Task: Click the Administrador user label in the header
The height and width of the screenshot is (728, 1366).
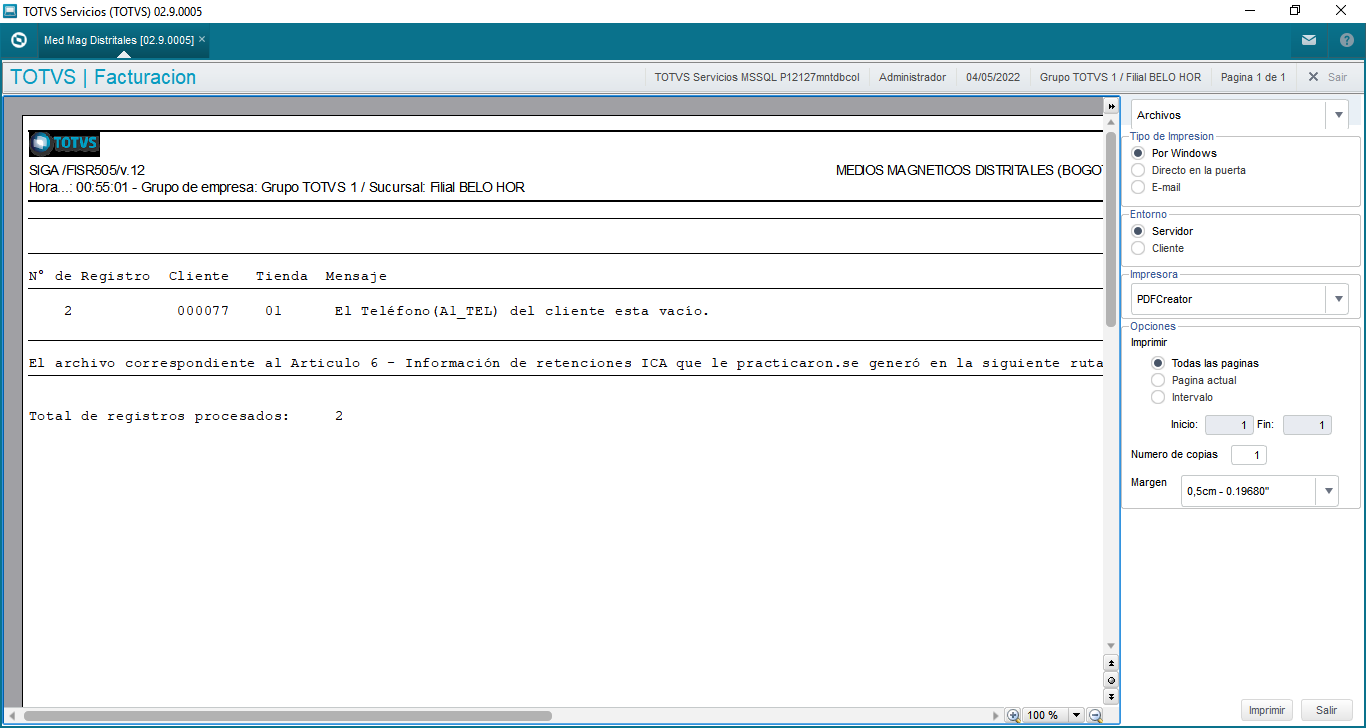Action: 912,77
